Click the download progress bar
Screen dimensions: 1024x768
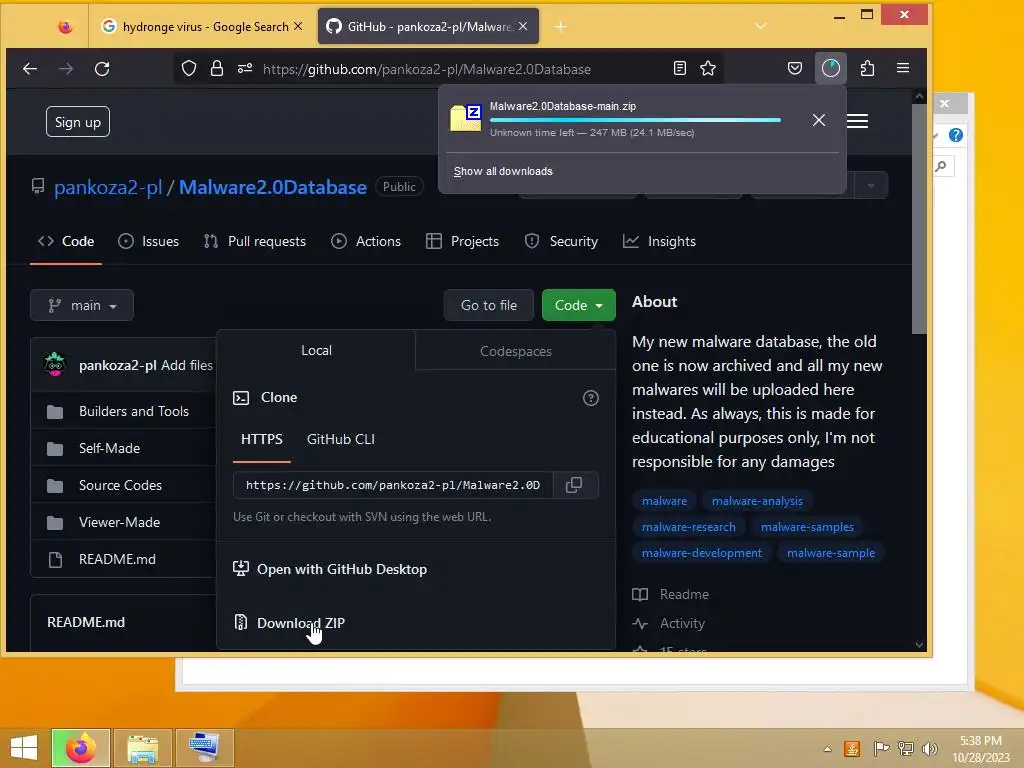635,120
